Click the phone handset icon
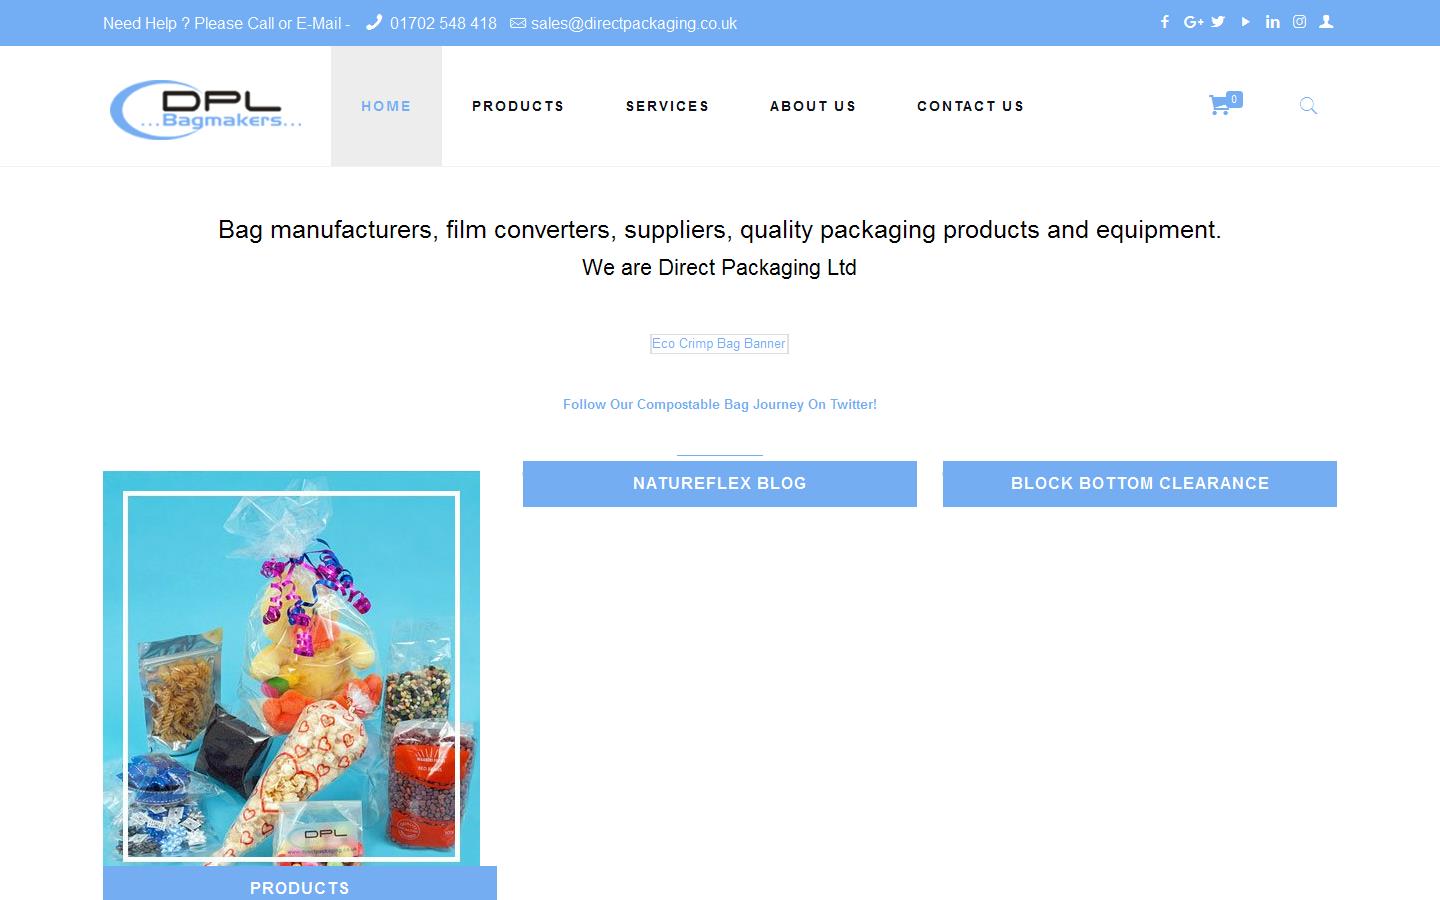Image resolution: width=1440 pixels, height=900 pixels. 374,22
